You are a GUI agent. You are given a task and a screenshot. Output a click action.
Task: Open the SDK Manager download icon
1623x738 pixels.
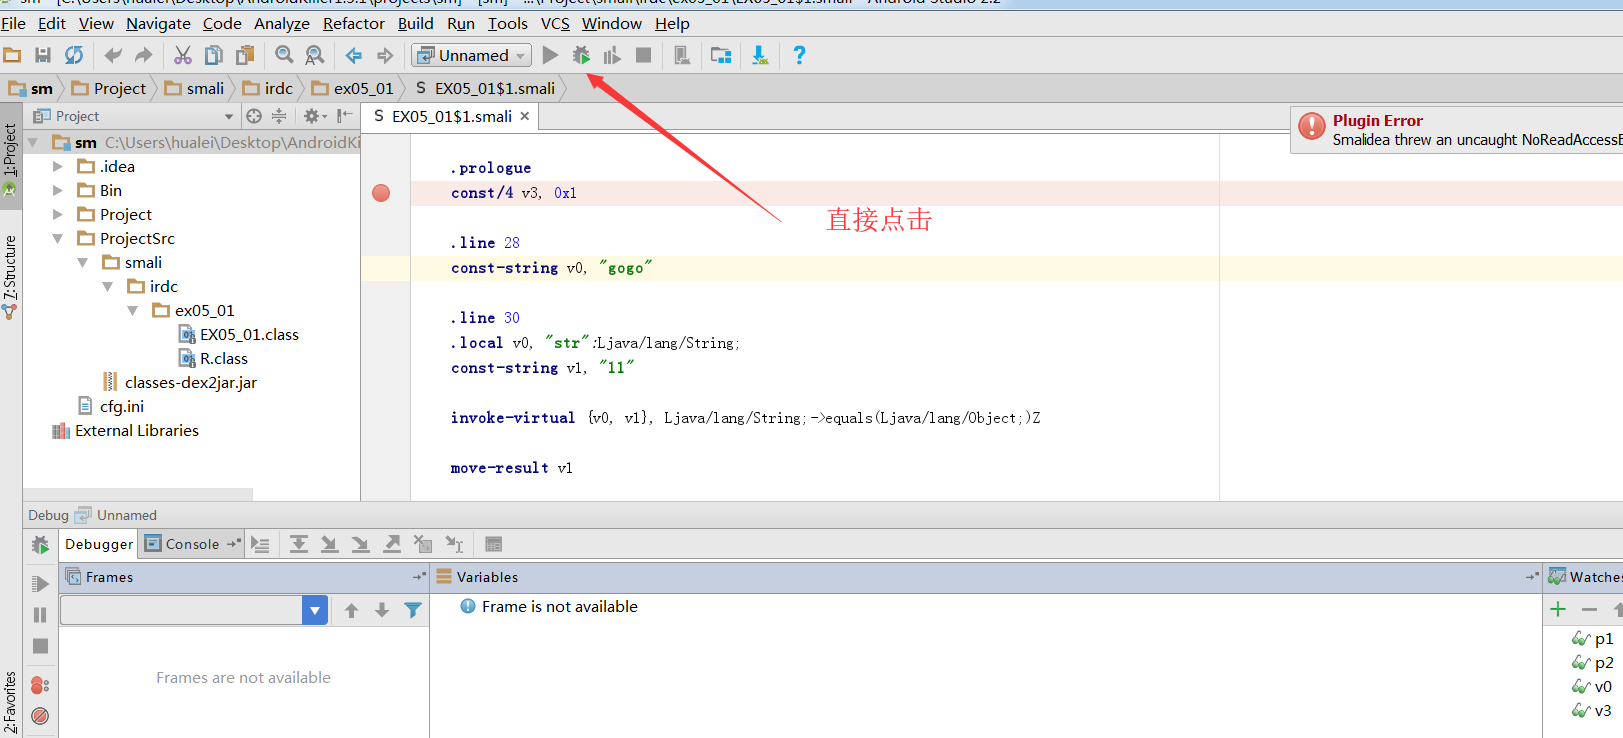pos(760,55)
